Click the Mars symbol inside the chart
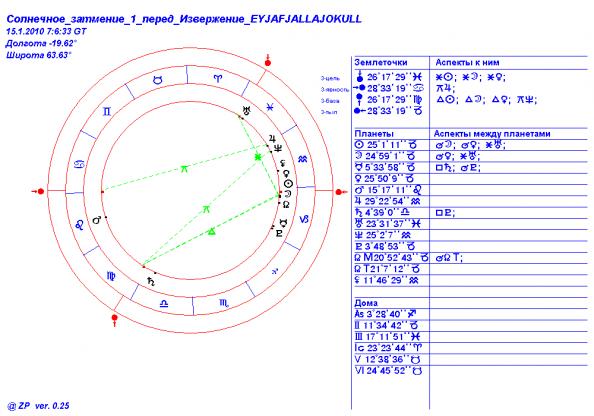This screenshot has height=416, width=594. (x=97, y=219)
